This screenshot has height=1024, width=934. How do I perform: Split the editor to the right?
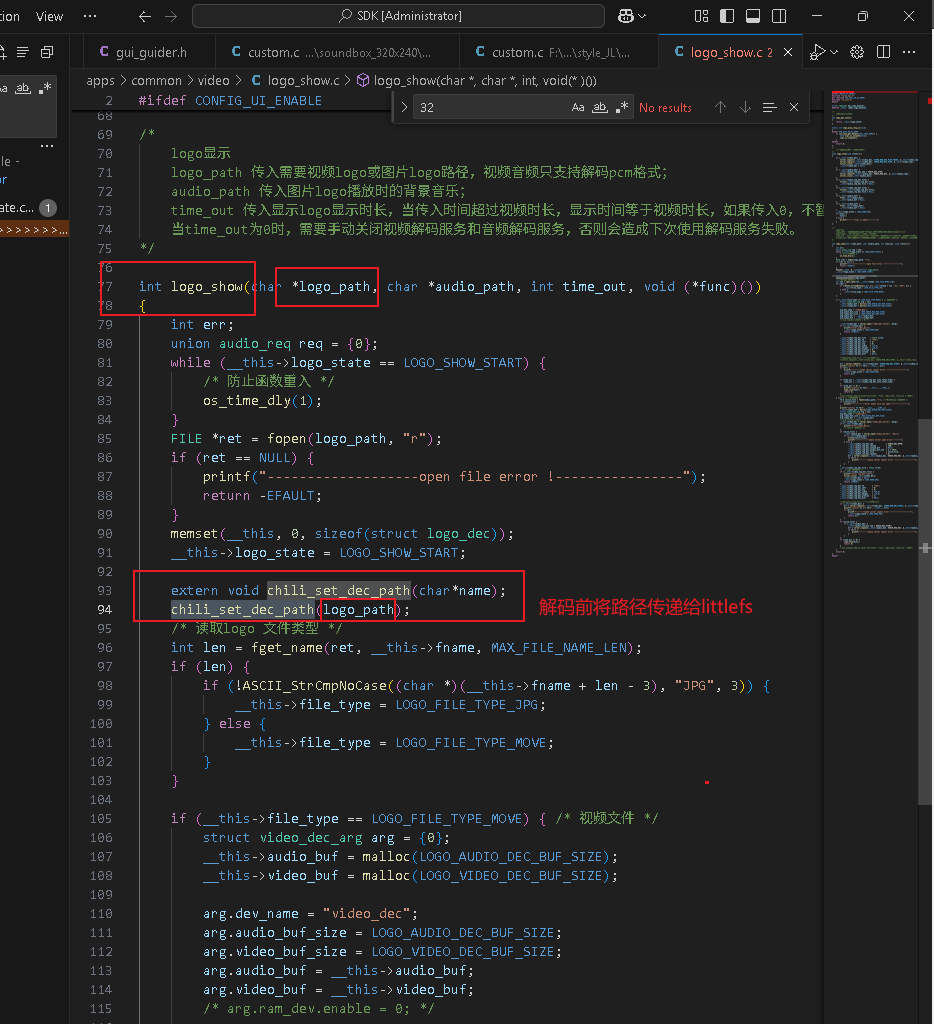(883, 52)
